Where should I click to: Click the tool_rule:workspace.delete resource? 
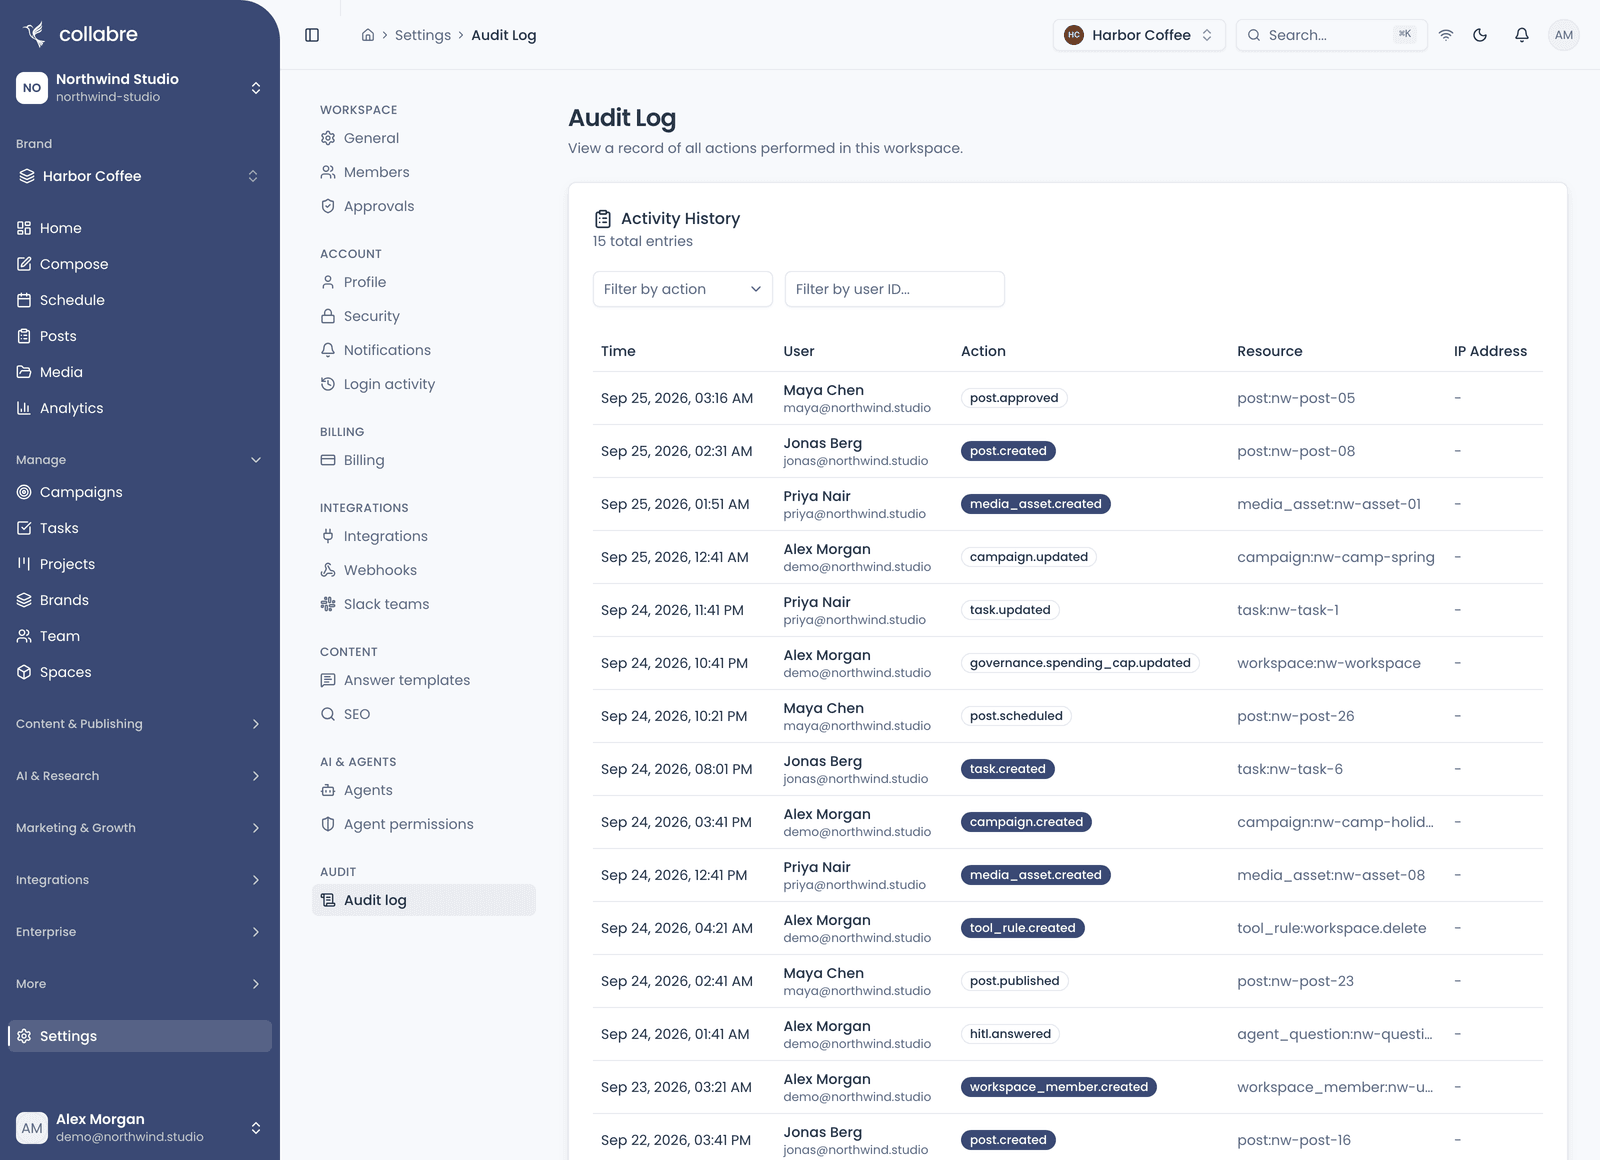click(1331, 928)
